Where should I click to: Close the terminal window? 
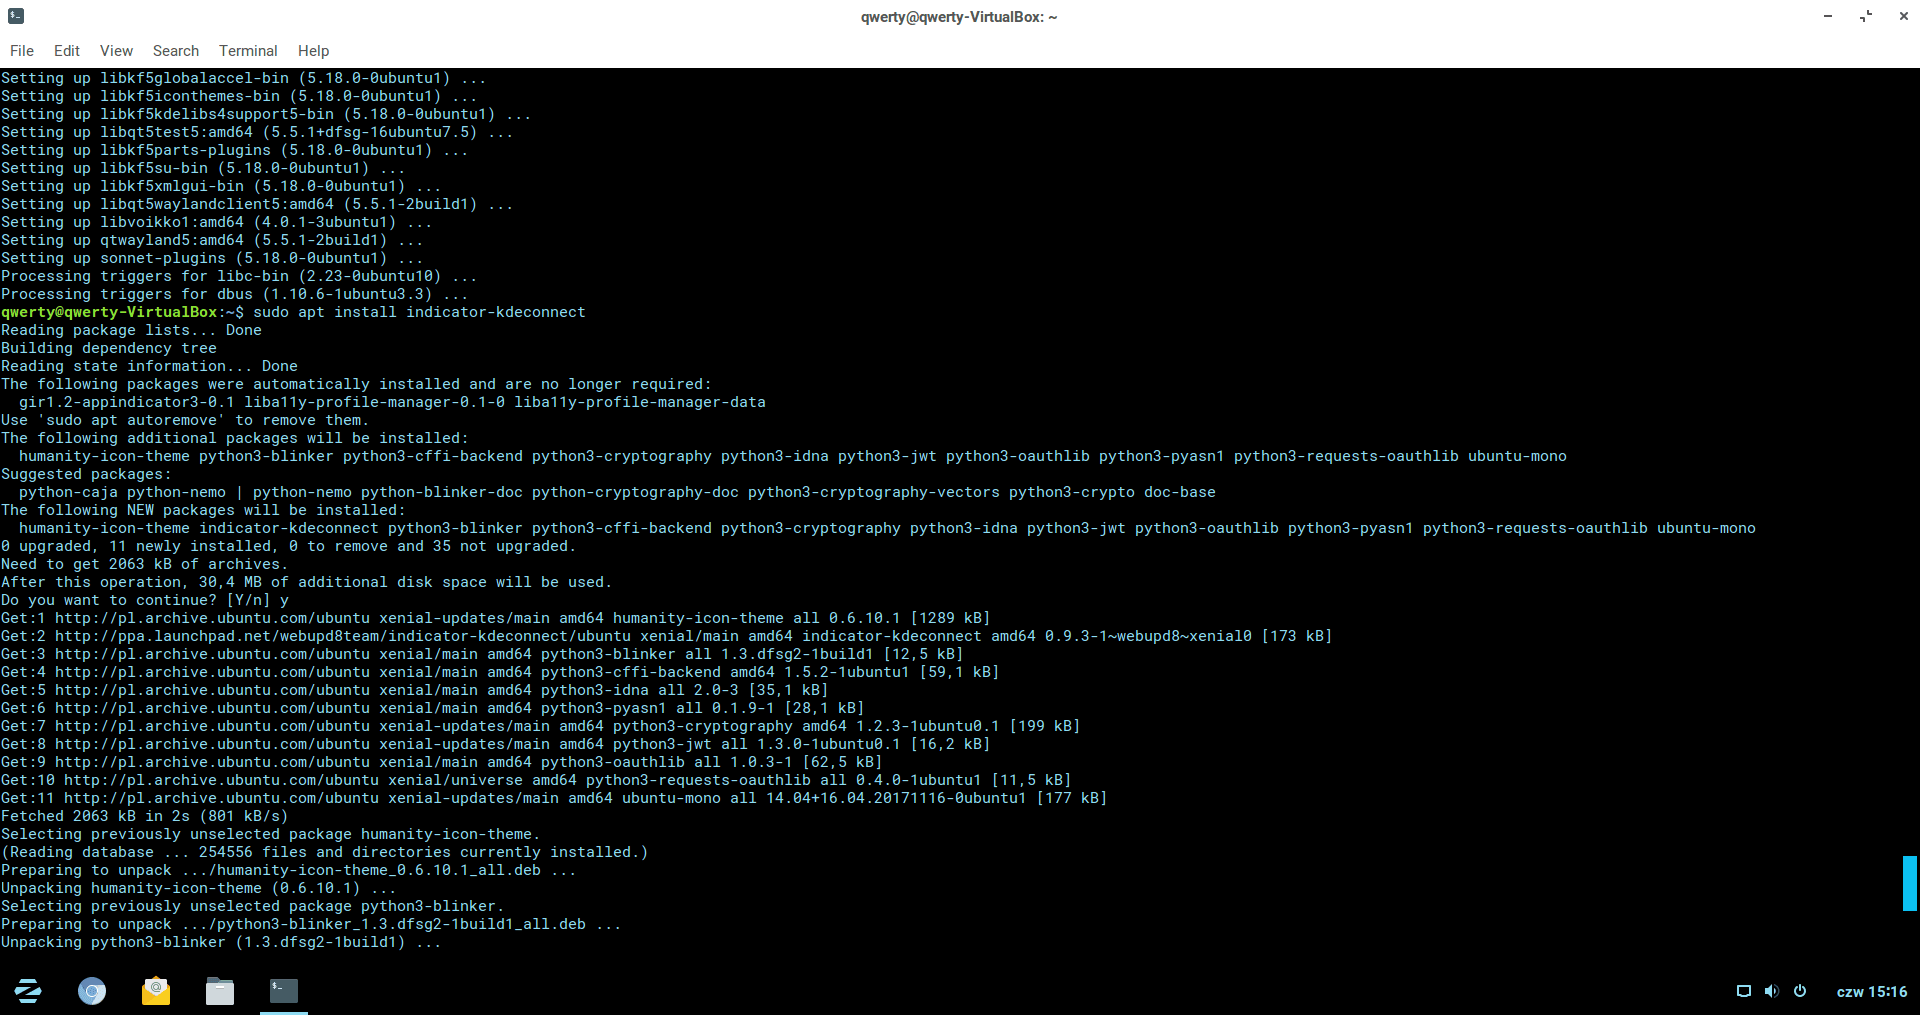[x=1903, y=16]
